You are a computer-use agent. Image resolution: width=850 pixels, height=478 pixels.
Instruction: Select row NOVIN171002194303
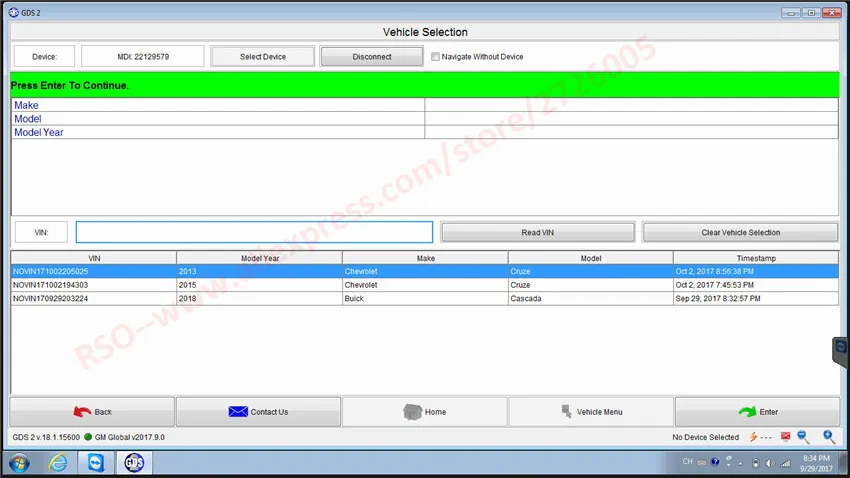(x=425, y=285)
